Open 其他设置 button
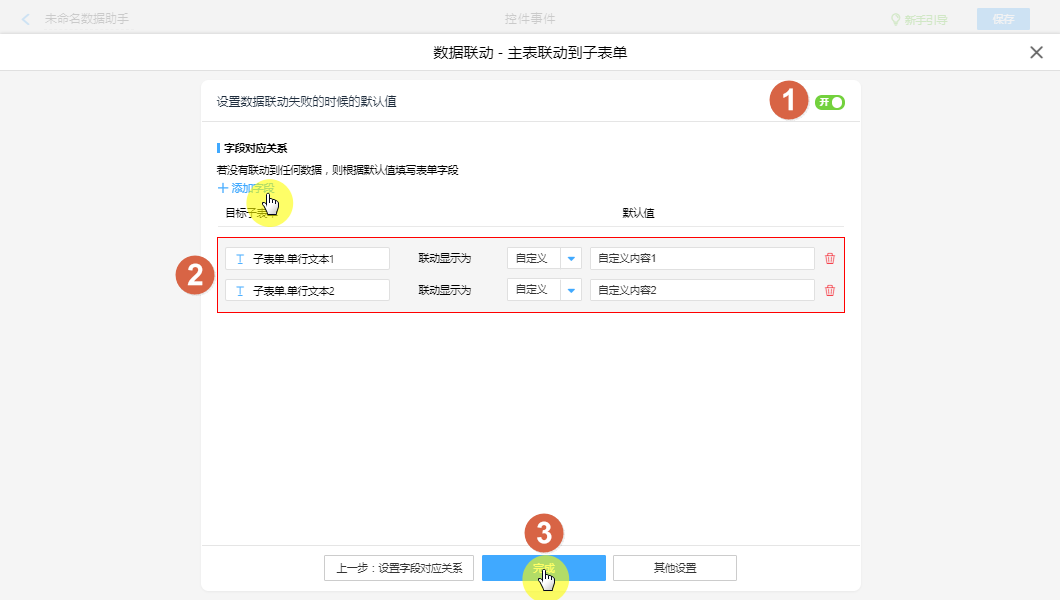 click(x=674, y=568)
